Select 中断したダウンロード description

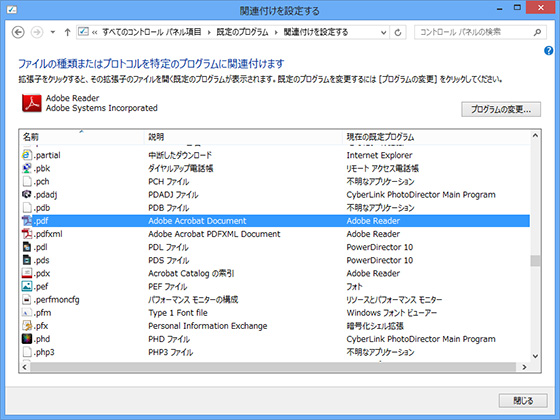(180, 155)
